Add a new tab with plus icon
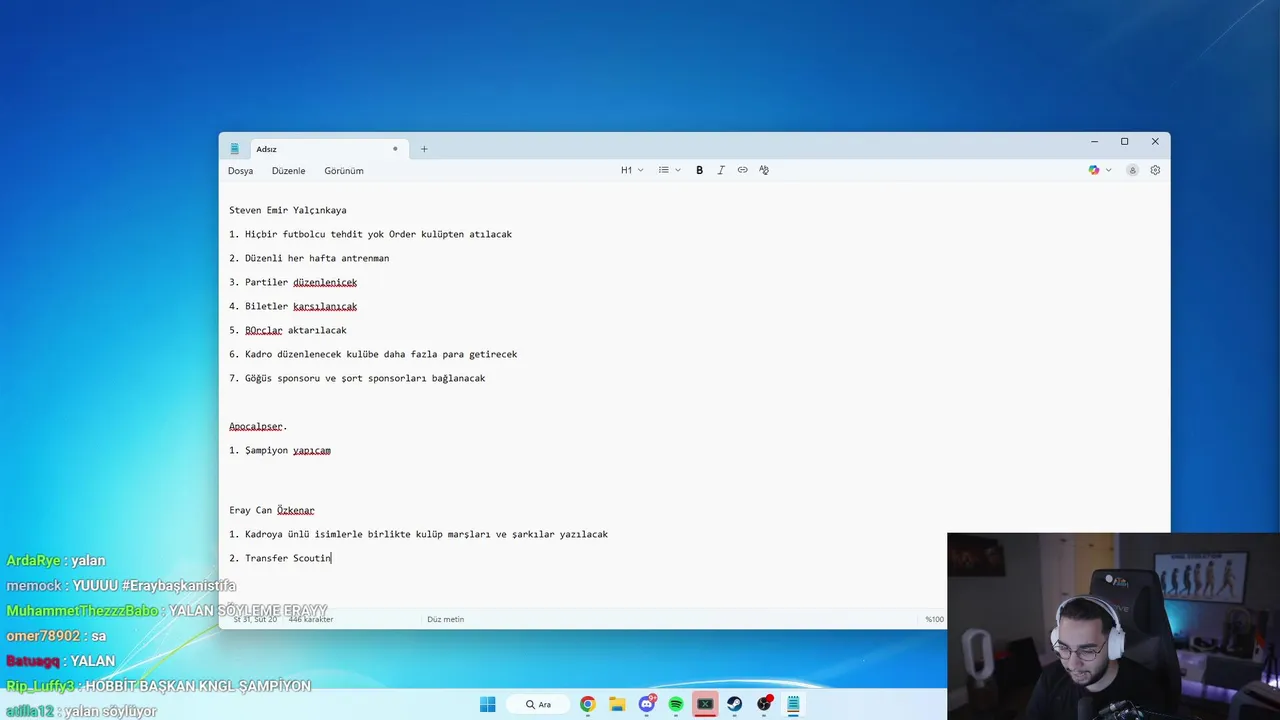The image size is (1280, 720). (x=424, y=149)
